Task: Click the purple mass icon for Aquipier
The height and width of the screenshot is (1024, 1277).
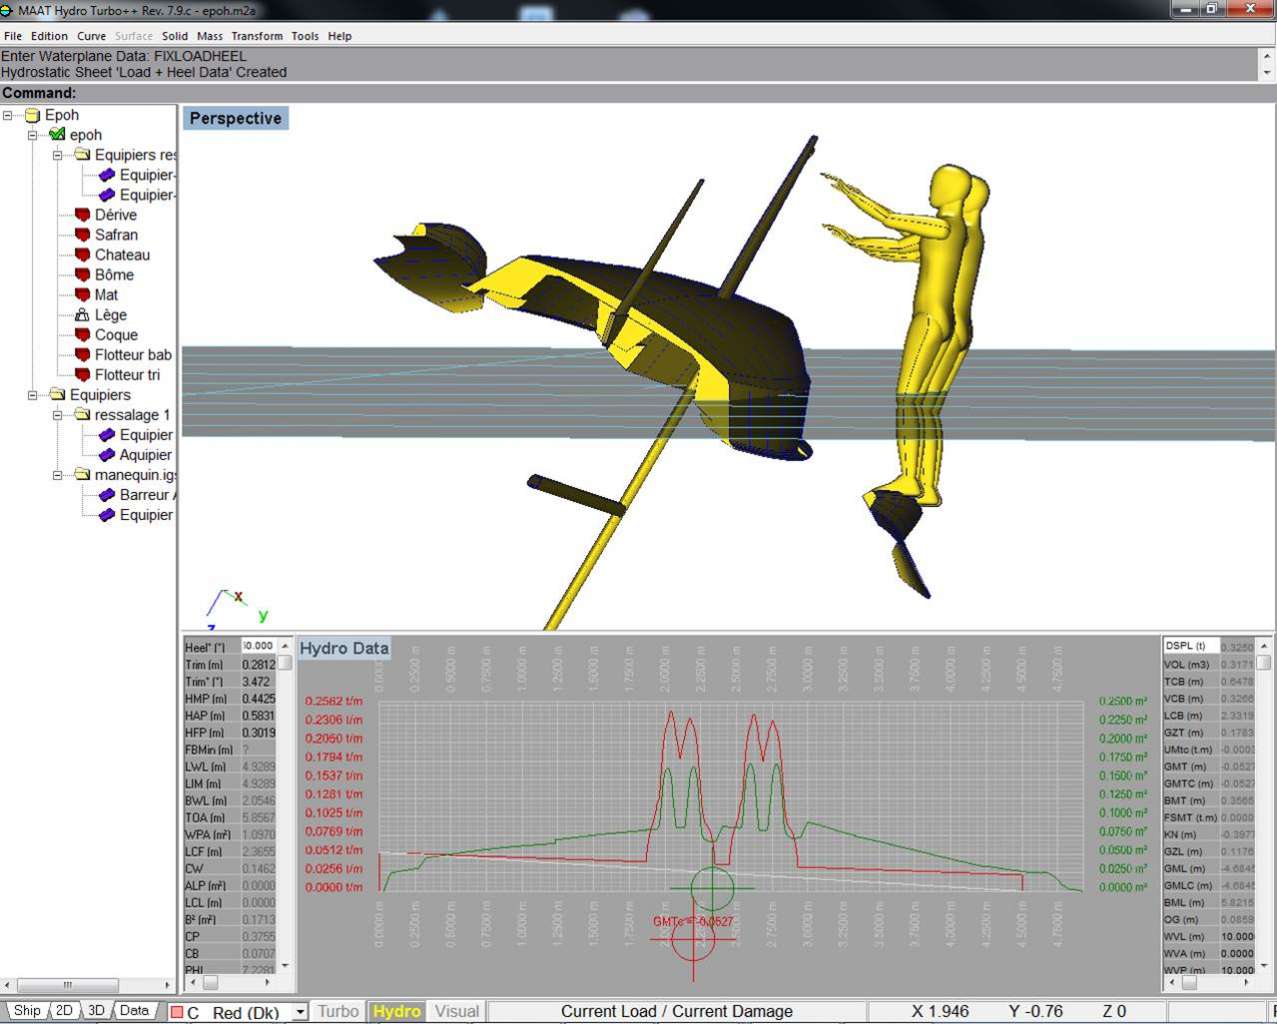Action: tap(107, 455)
